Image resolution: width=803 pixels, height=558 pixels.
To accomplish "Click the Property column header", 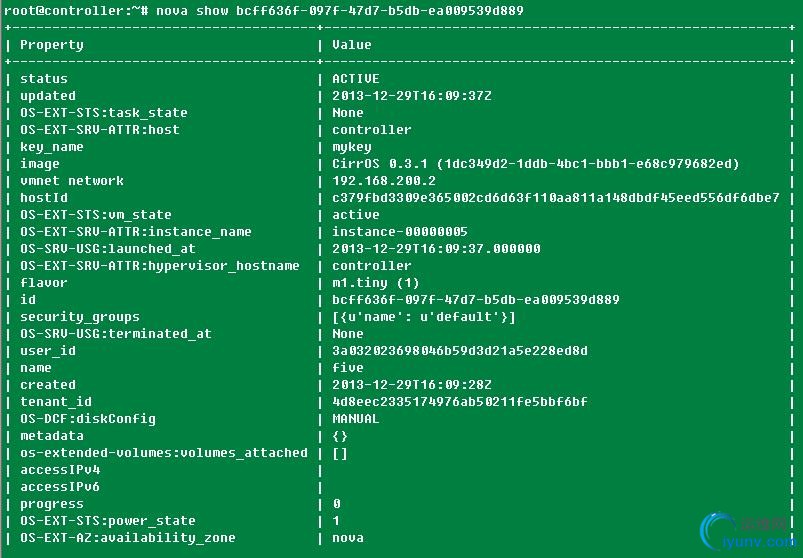I will tap(52, 45).
